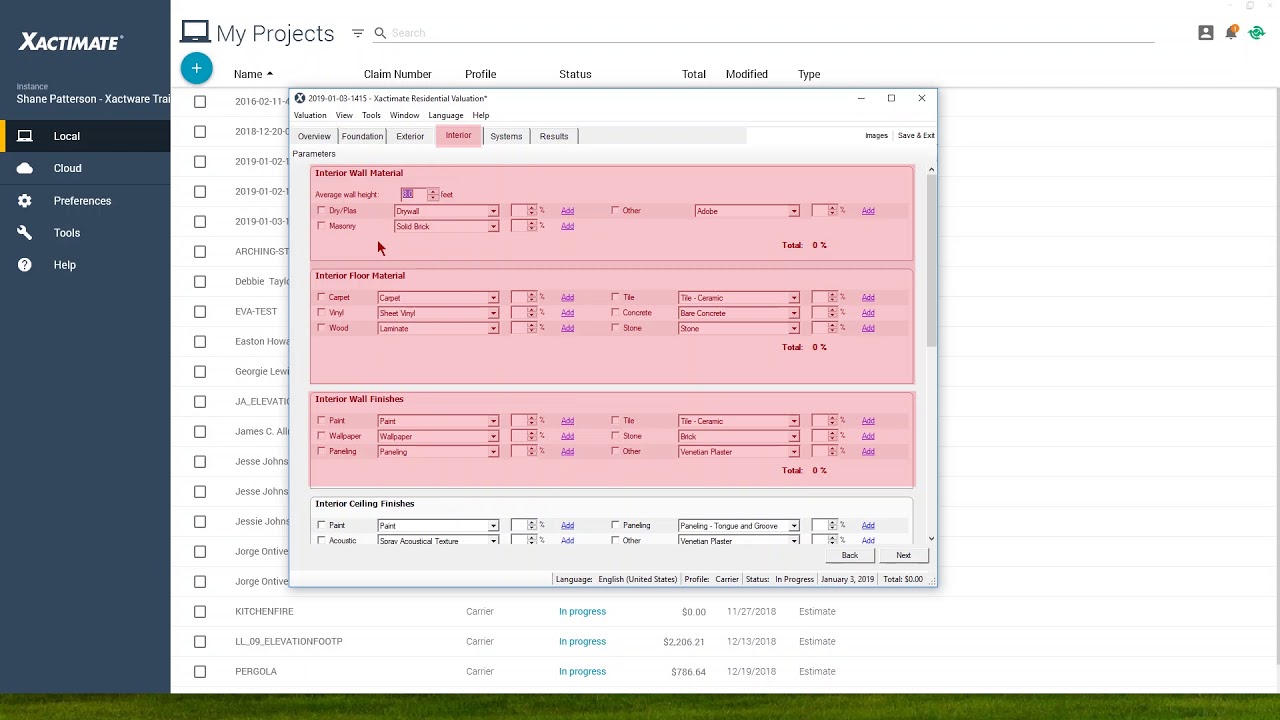The image size is (1280, 720).
Task: Open the Drywall material dropdown
Action: tap(446, 211)
